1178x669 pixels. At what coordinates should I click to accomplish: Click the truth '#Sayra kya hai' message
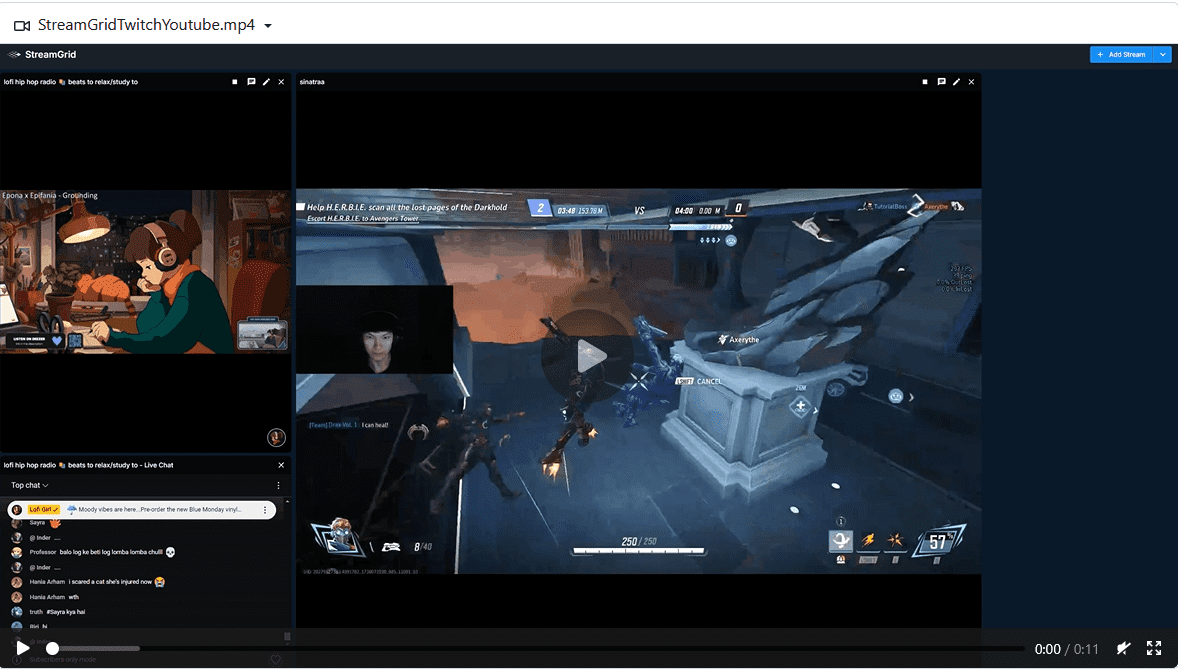coord(49,612)
